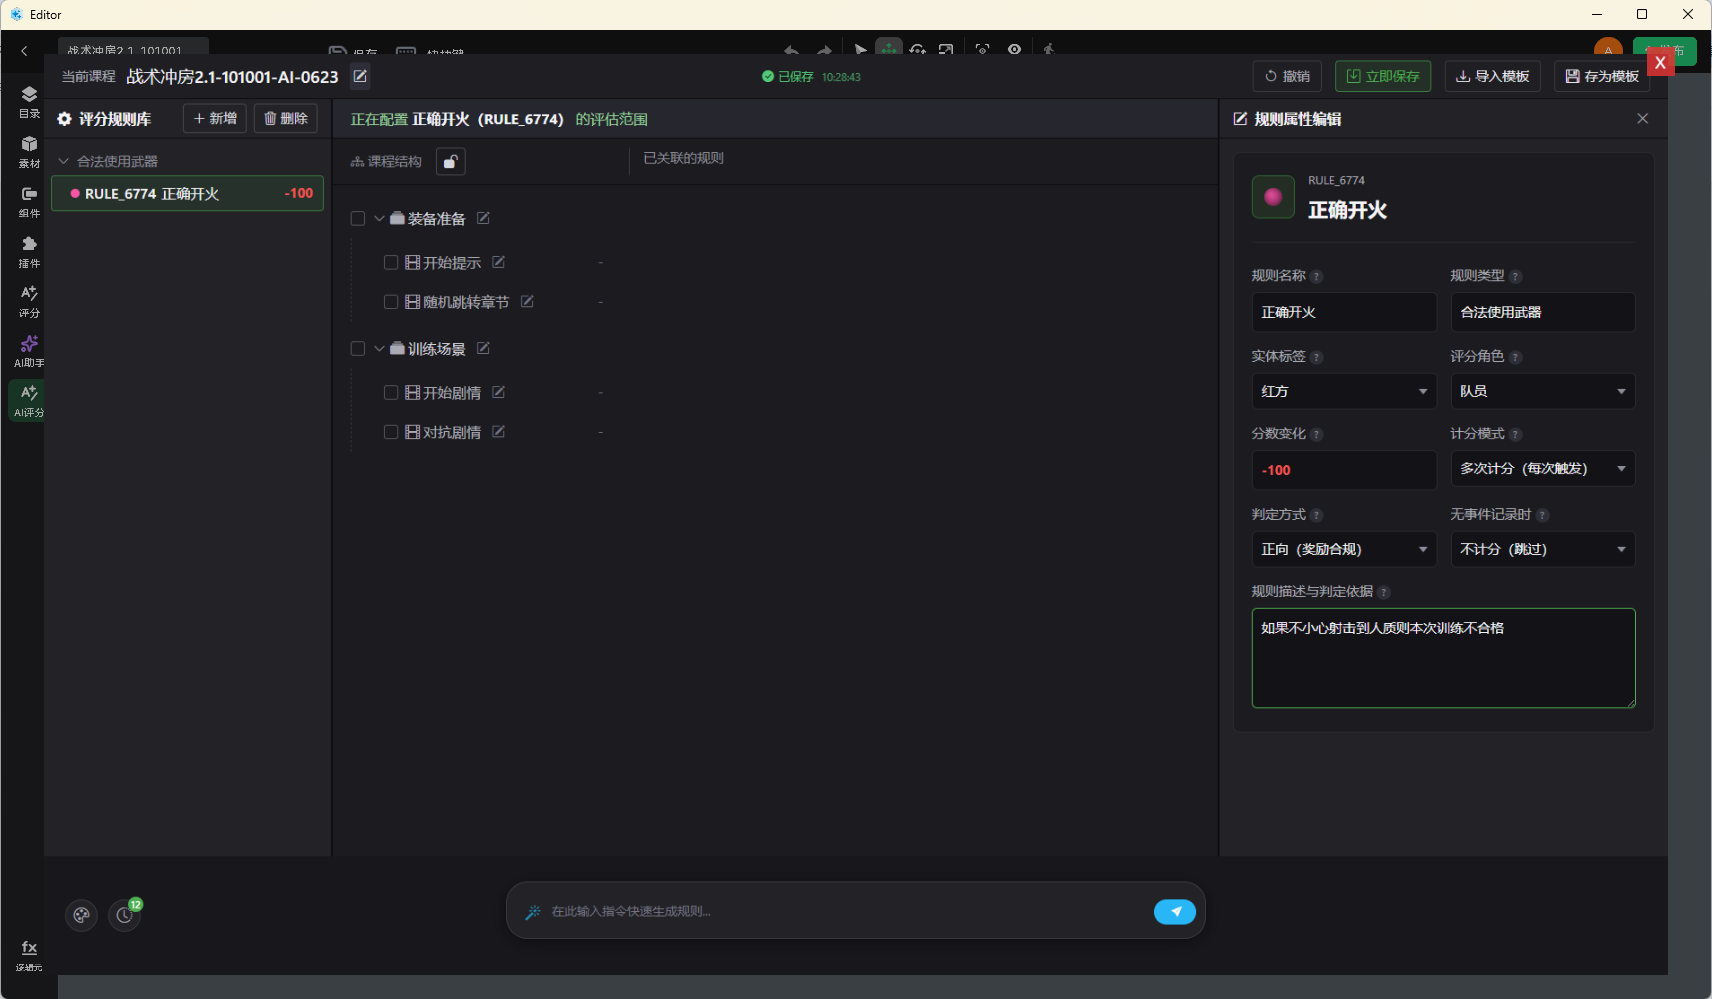The height and width of the screenshot is (999, 1712).
Task: Click the 规则类型 field showing 合法使用武器
Action: click(1543, 312)
